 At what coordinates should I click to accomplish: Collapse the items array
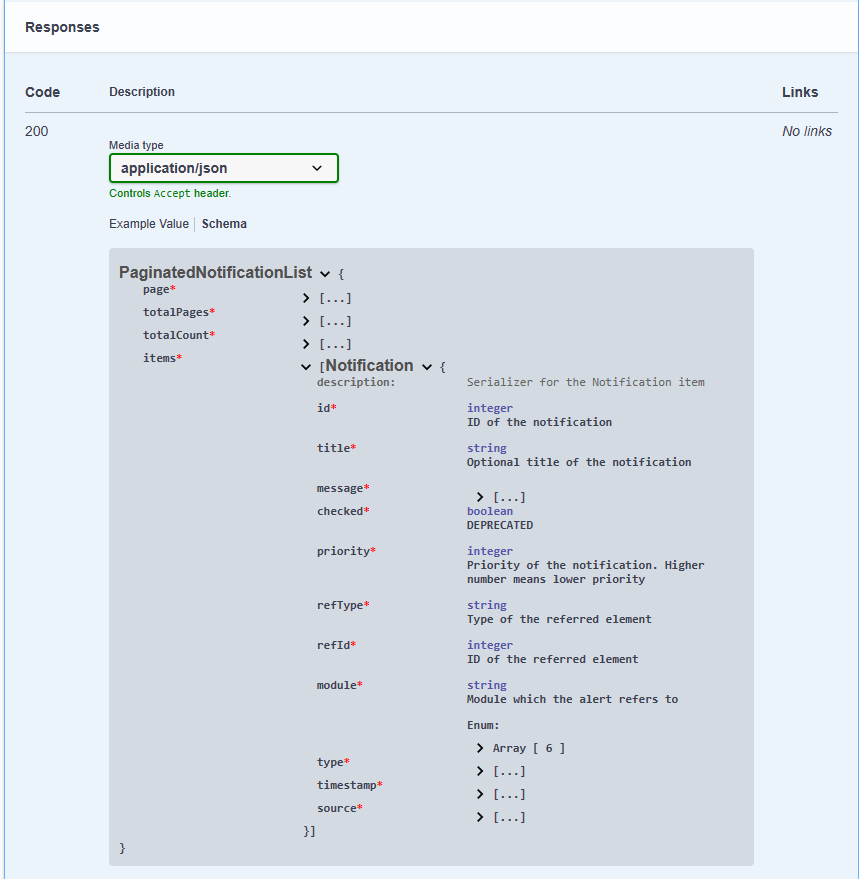(306, 367)
